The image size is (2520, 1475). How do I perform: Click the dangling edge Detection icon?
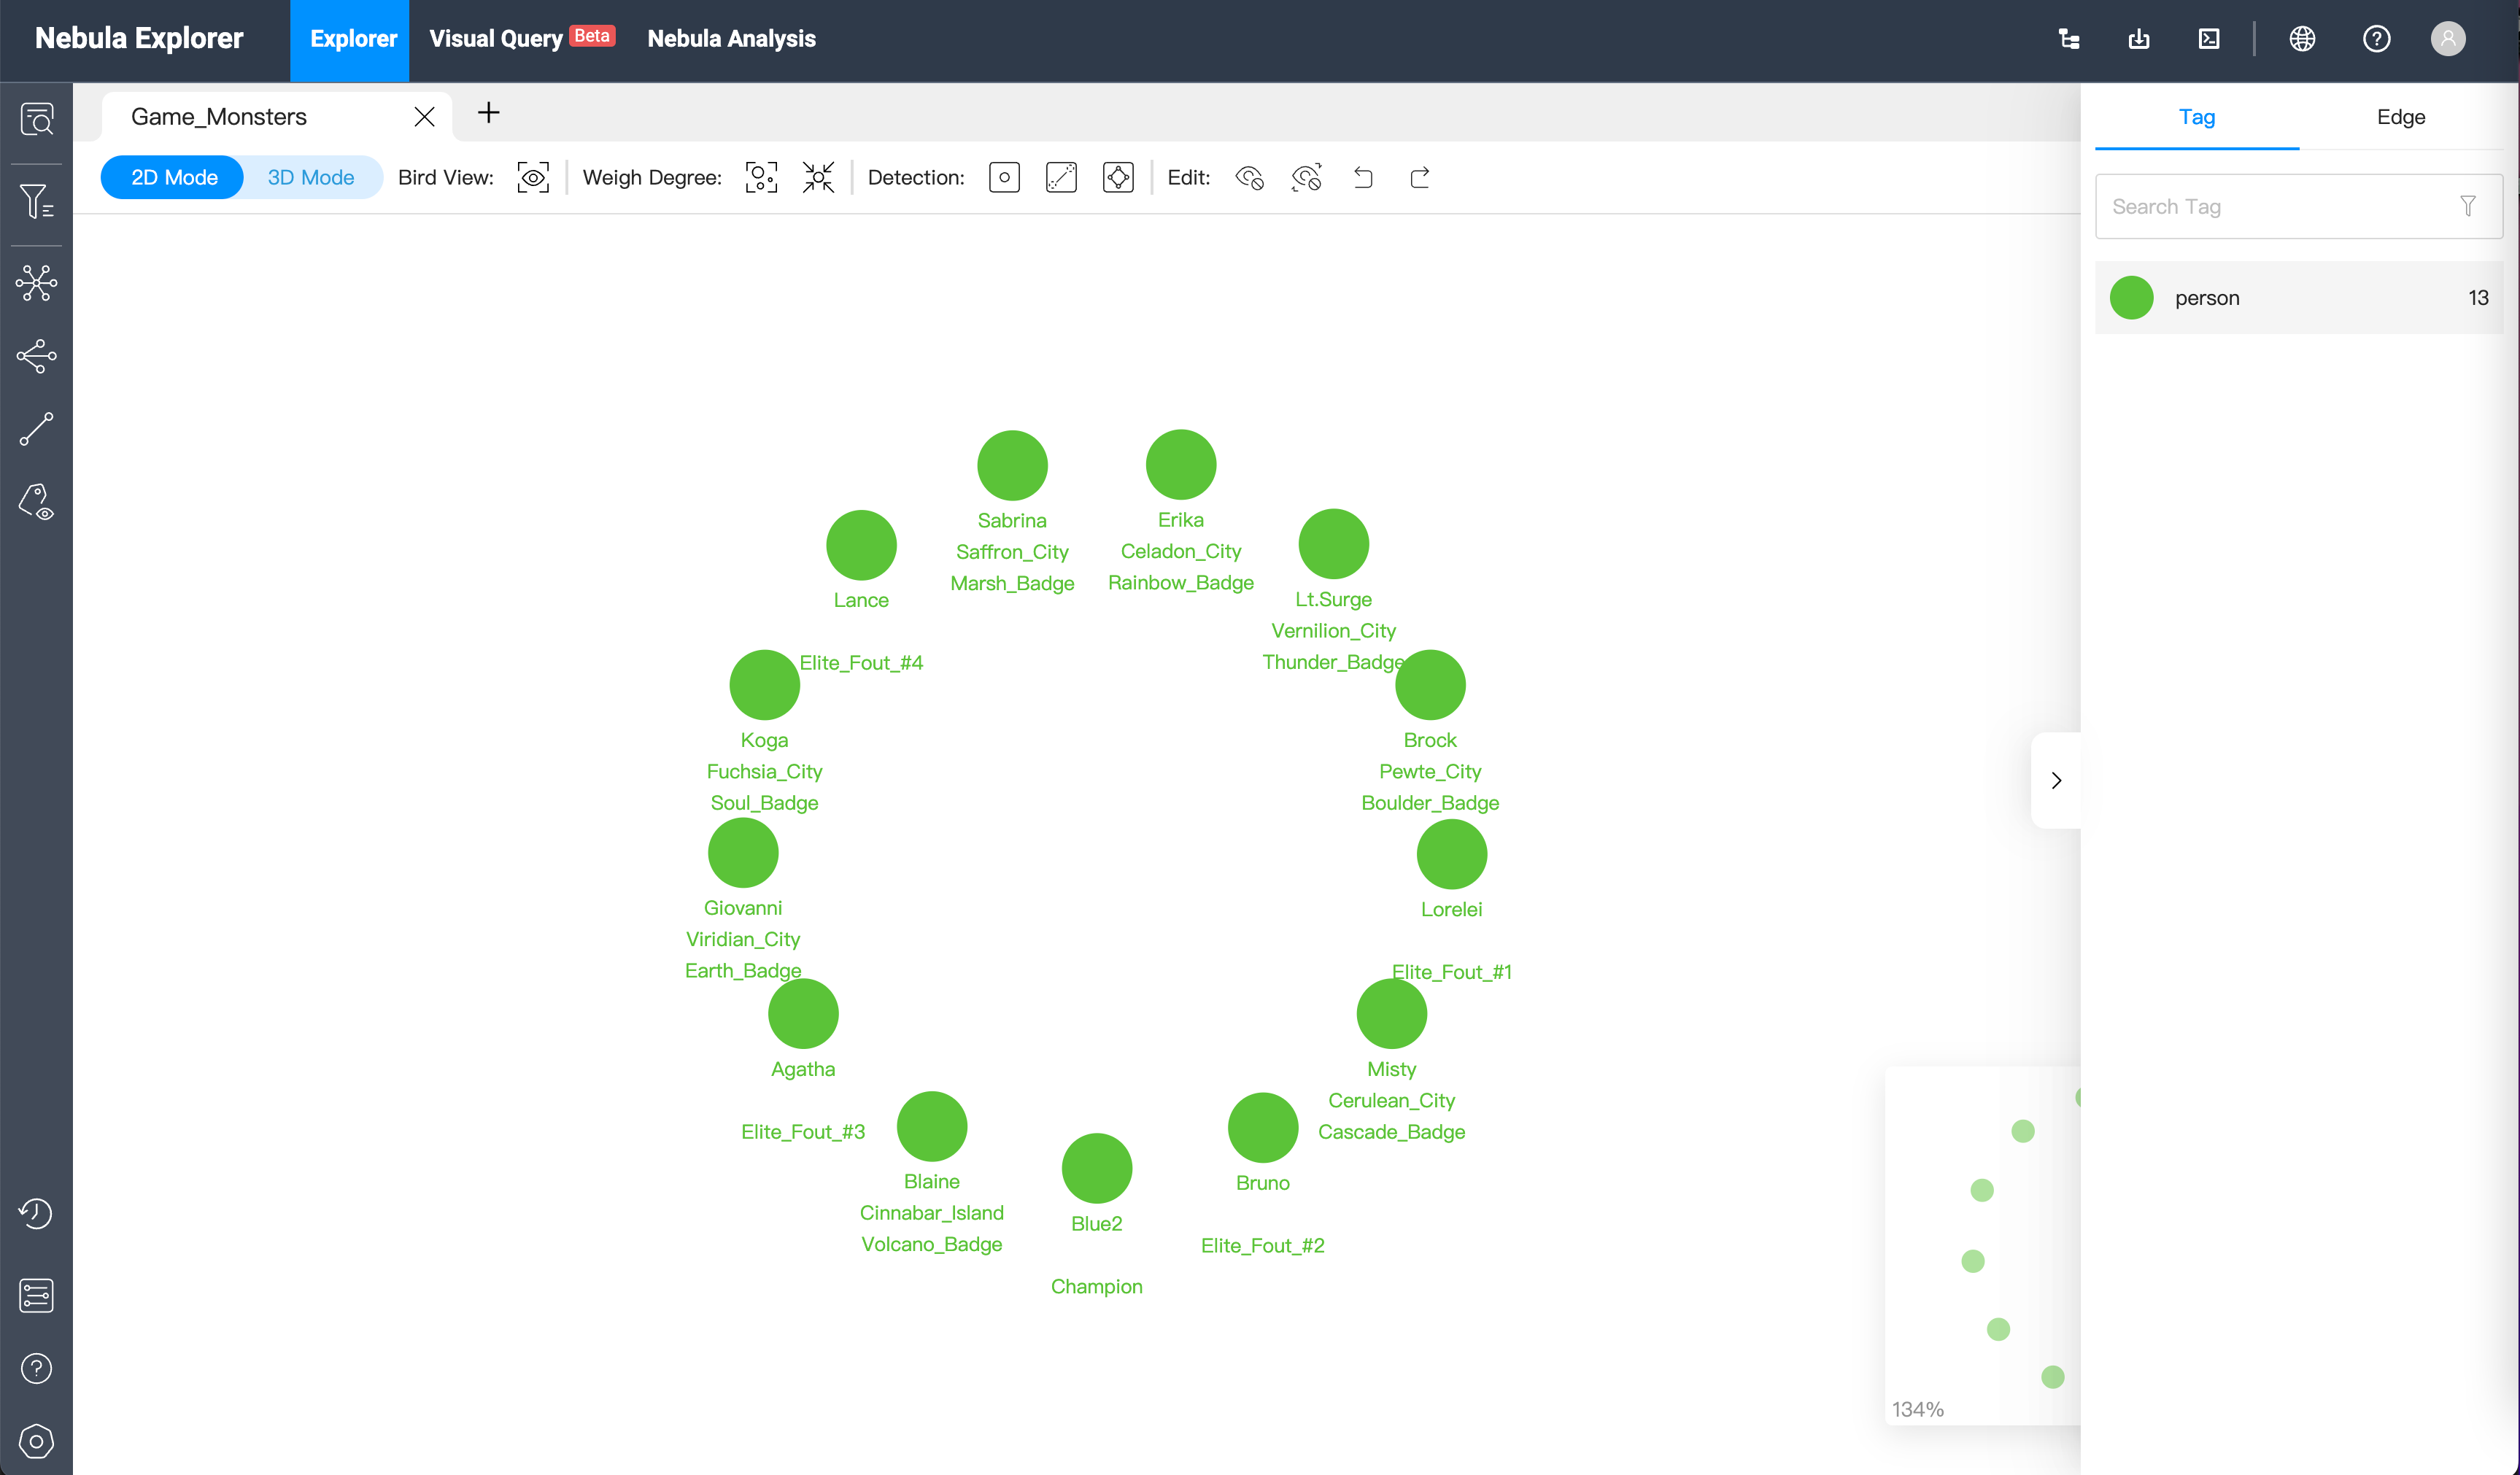[1061, 178]
